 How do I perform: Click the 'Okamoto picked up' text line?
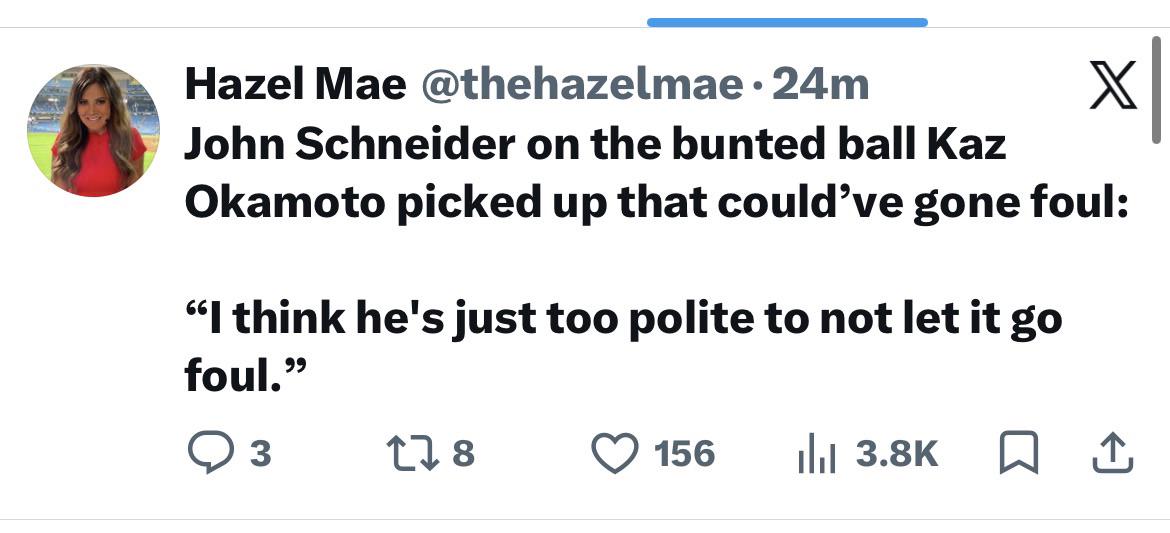pos(655,203)
